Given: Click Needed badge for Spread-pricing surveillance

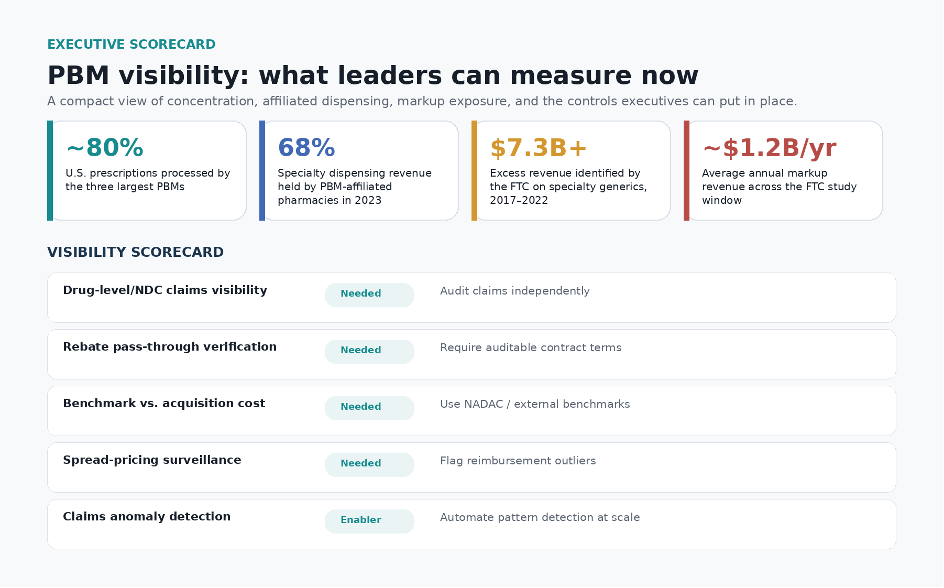Looking at the screenshot, I should pos(370,464).
